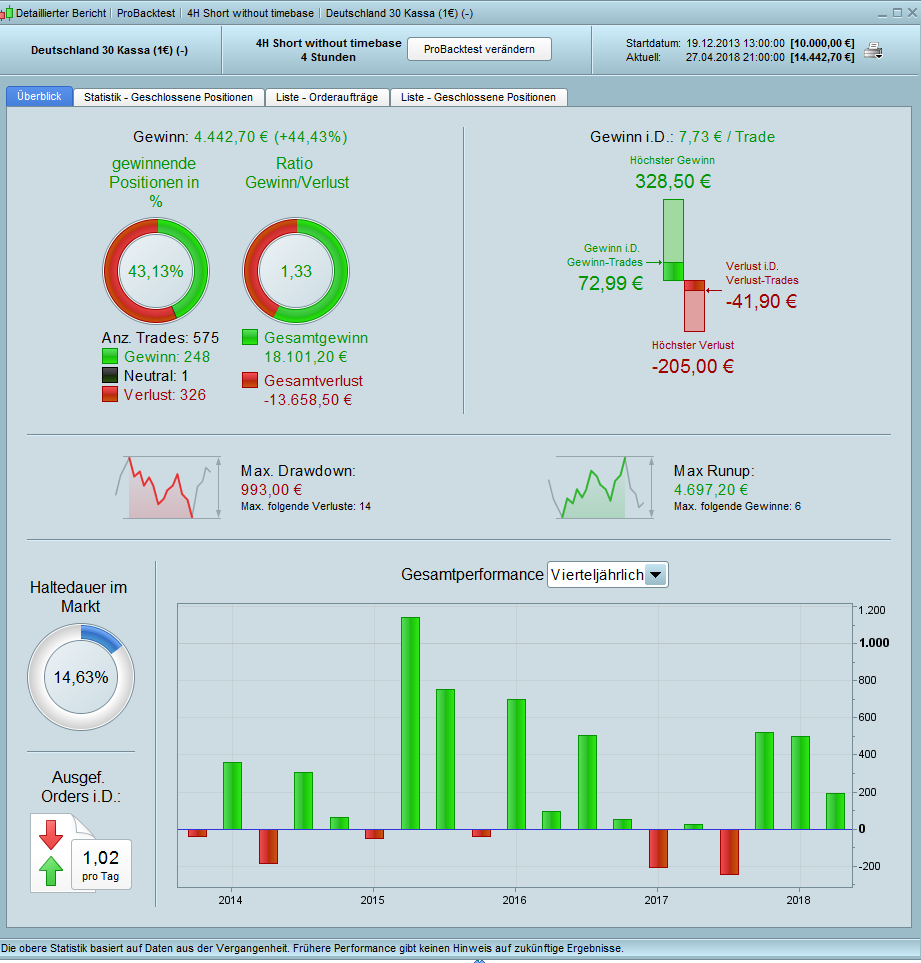Image resolution: width=921 pixels, height=963 pixels.
Task: Click the 1,33 Ratio Gewinn/Verlust donut chart
Action: (296, 271)
